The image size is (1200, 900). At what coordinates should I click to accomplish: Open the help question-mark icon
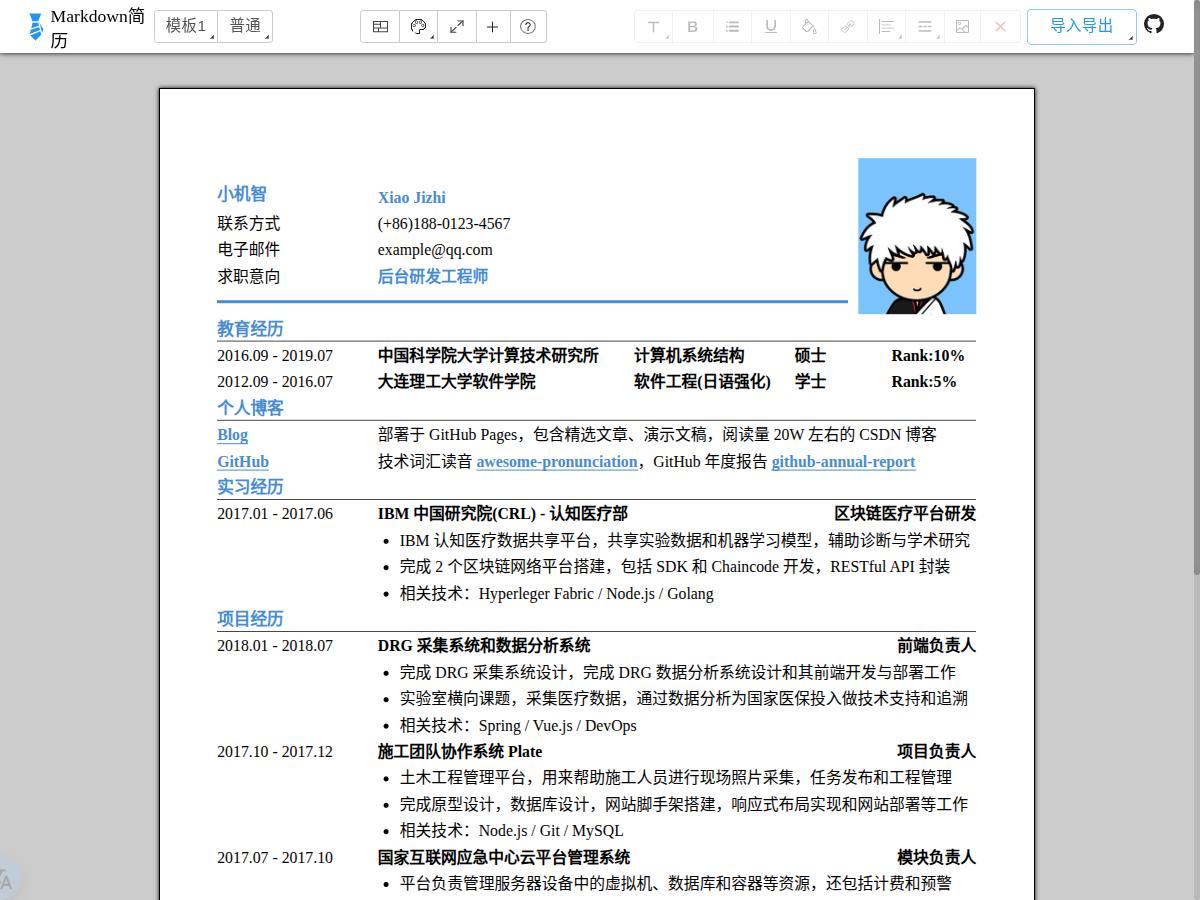(x=529, y=26)
